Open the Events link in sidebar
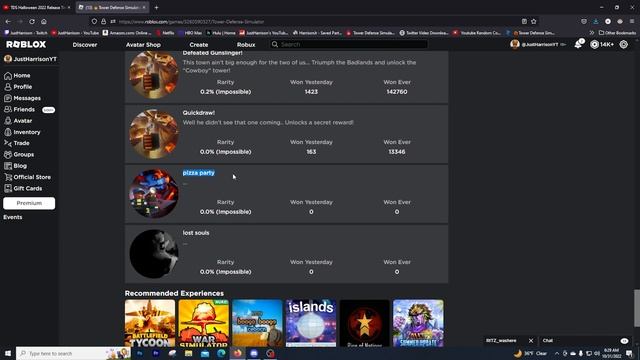The image size is (640, 360). pyautogui.click(x=13, y=217)
